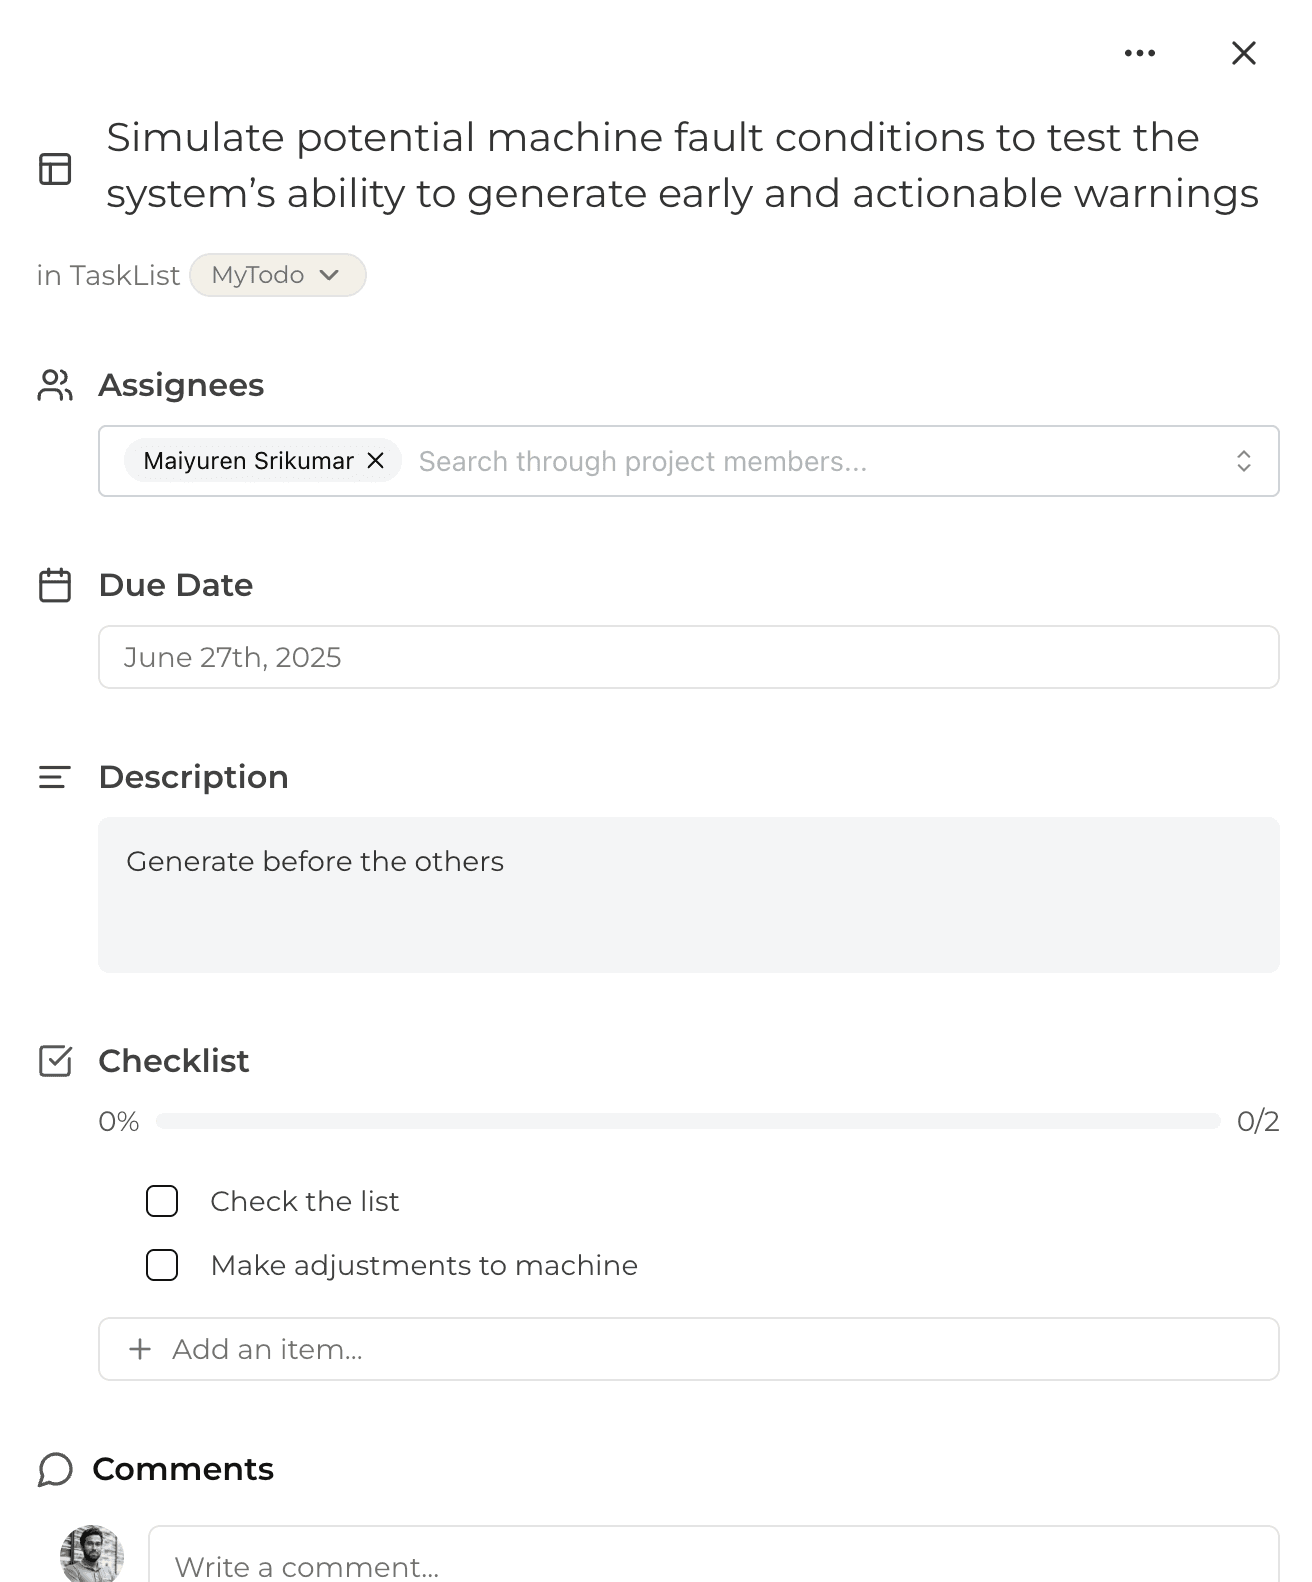
Task: Click the checklist progress bar
Action: pyautogui.click(x=688, y=1121)
